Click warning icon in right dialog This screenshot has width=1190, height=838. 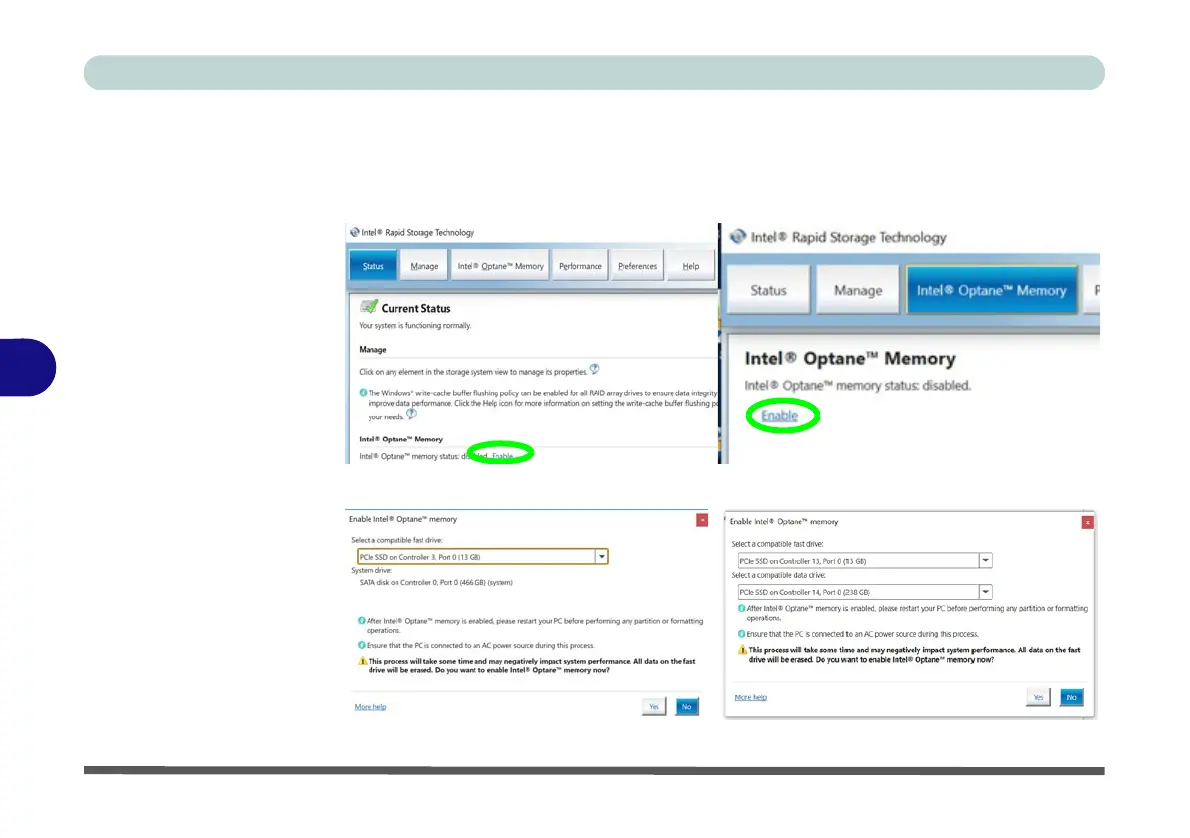click(x=743, y=650)
